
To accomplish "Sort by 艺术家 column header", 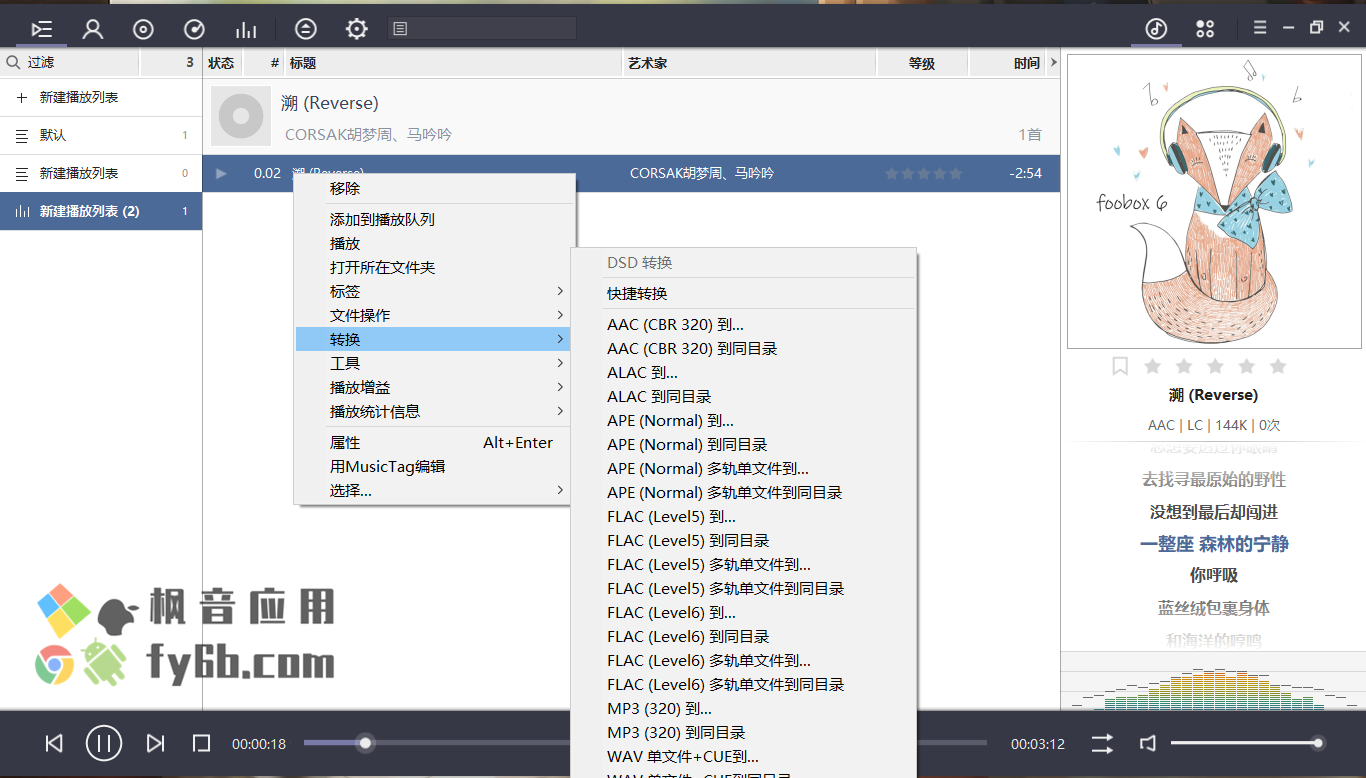I will point(750,63).
